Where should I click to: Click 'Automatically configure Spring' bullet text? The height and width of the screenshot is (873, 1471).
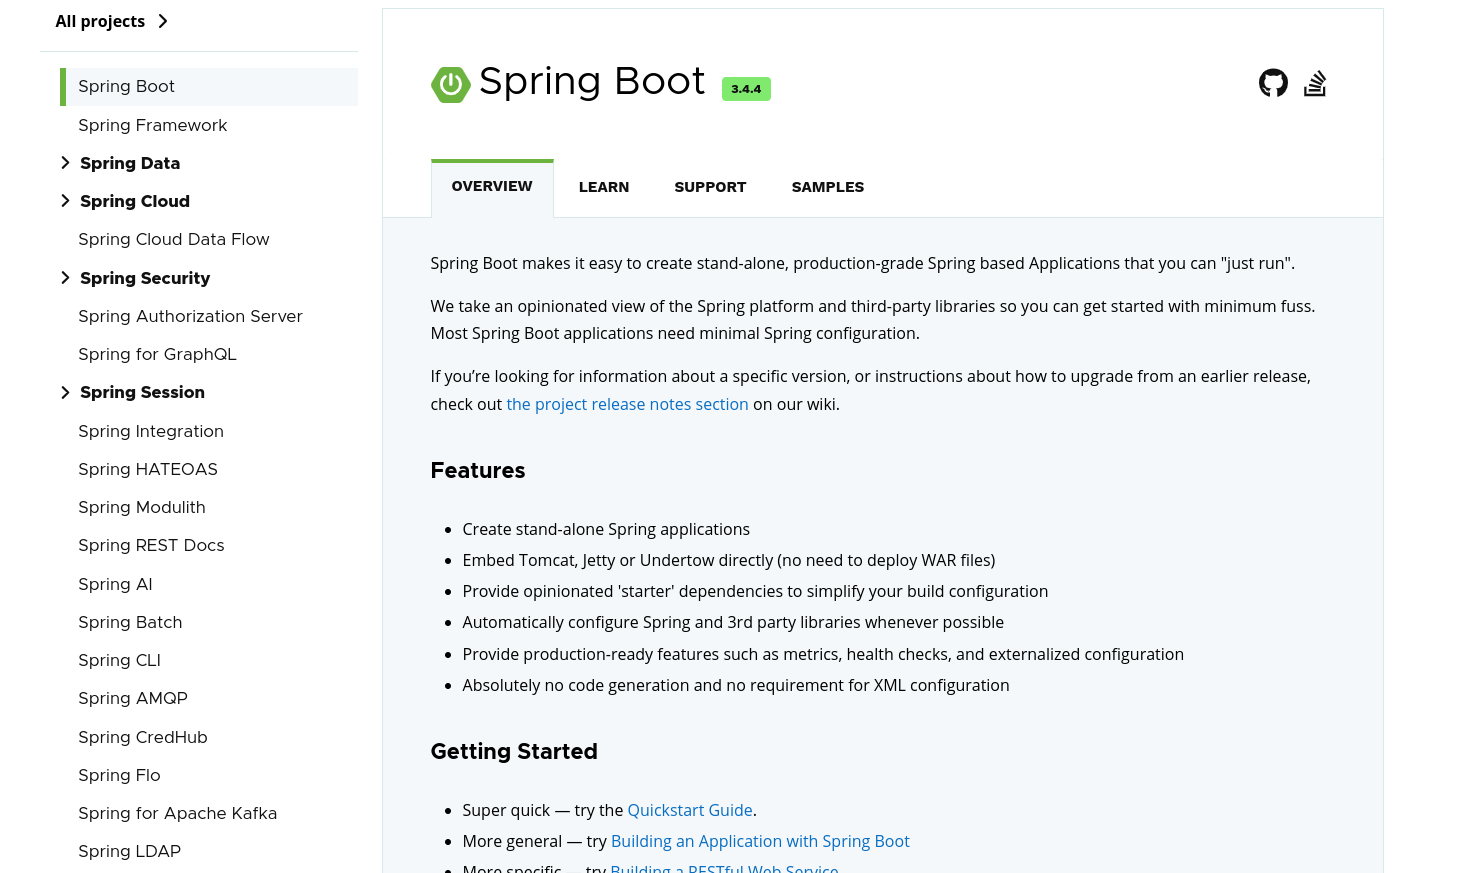733,622
